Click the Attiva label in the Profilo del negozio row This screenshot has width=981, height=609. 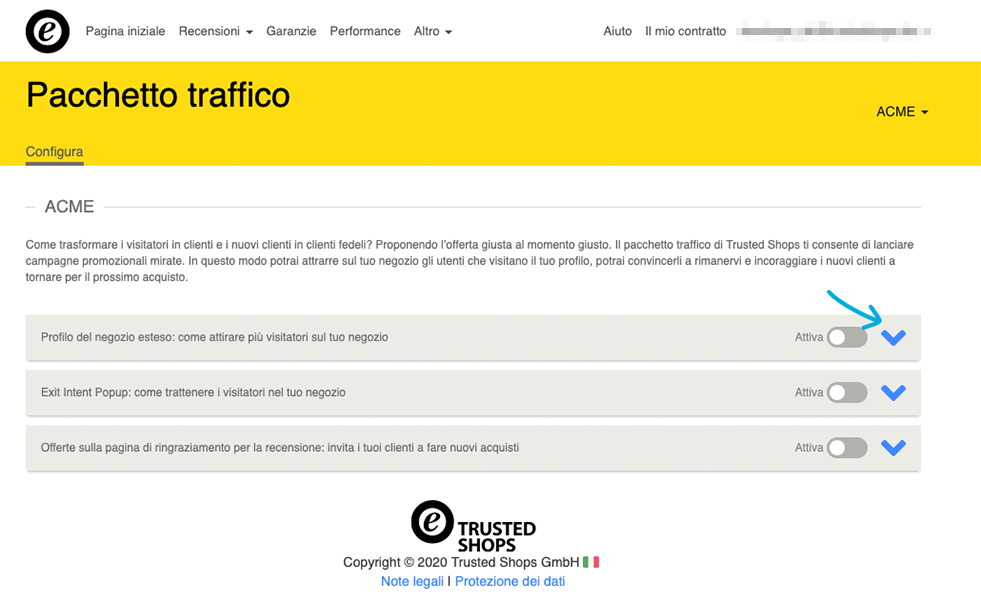[809, 337]
